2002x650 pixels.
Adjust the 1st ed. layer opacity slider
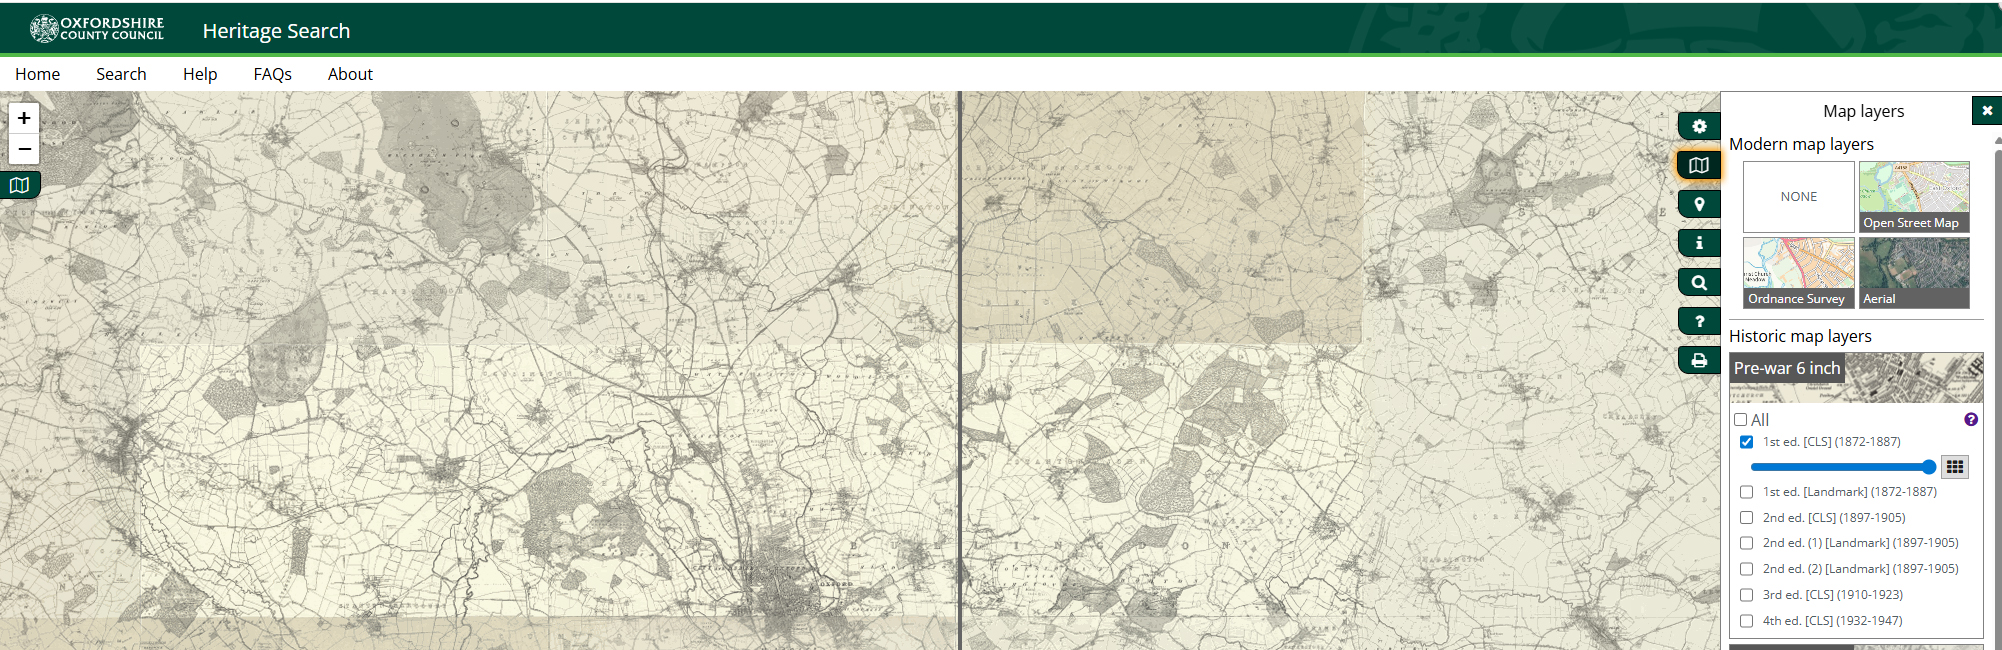(x=1843, y=467)
